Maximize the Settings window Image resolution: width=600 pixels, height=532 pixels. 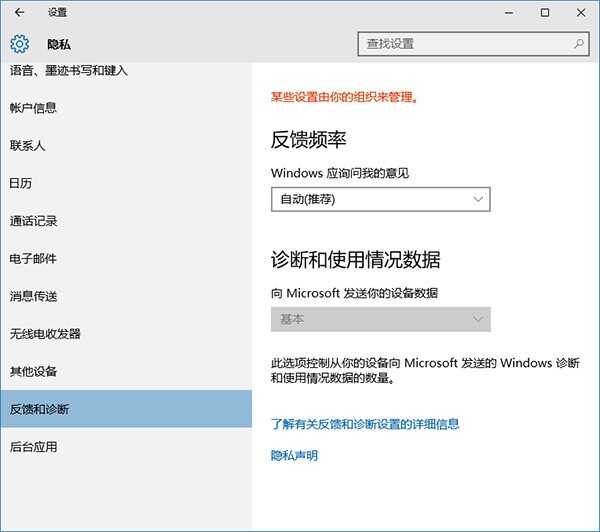545,13
